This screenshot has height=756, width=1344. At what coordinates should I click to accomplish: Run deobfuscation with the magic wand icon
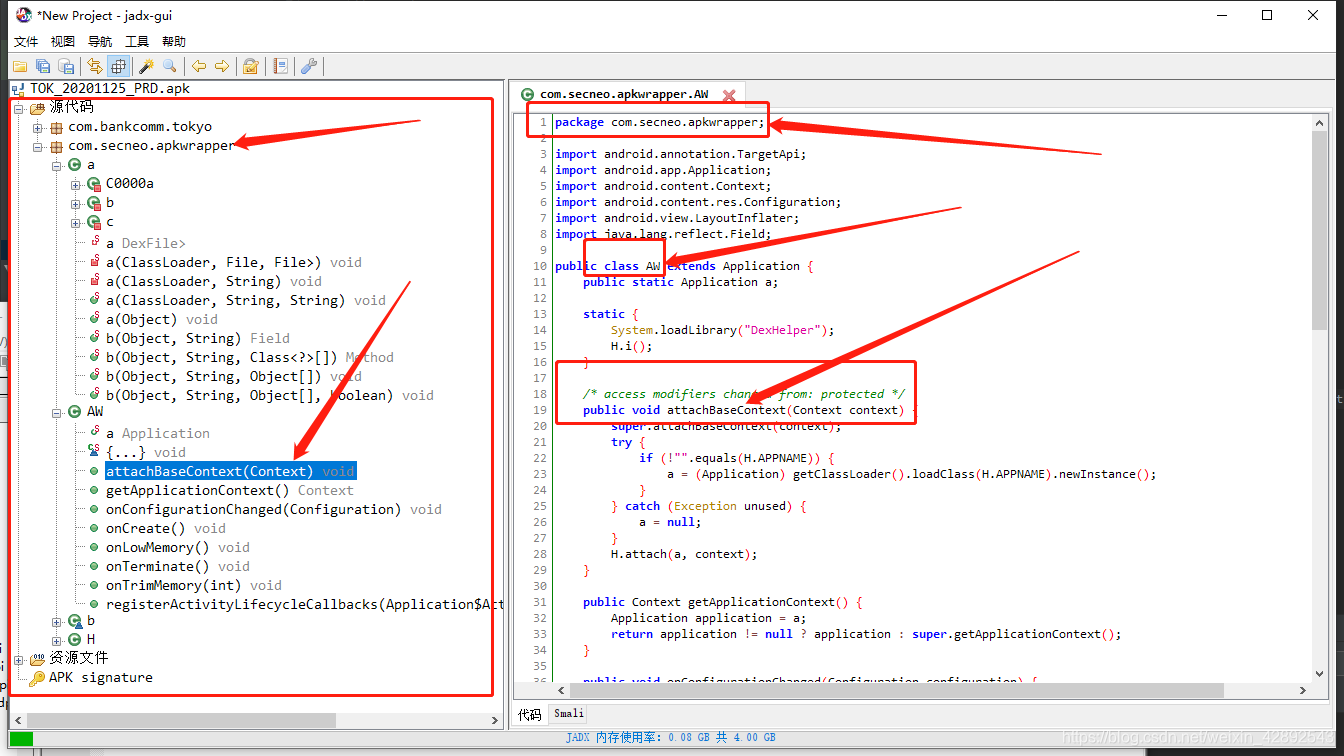pos(146,66)
